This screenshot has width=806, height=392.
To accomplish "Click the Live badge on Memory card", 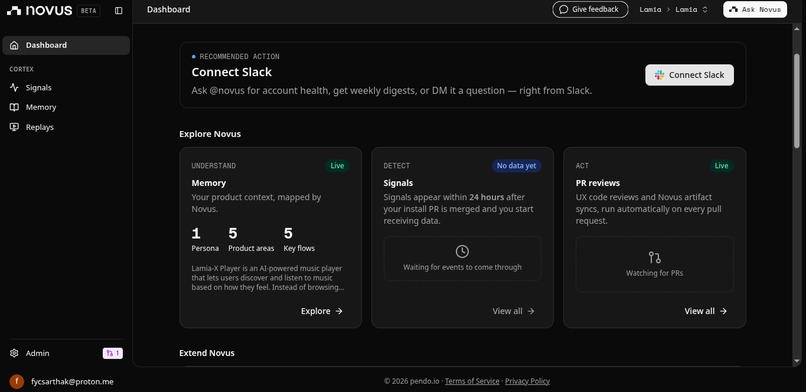I will click(337, 166).
